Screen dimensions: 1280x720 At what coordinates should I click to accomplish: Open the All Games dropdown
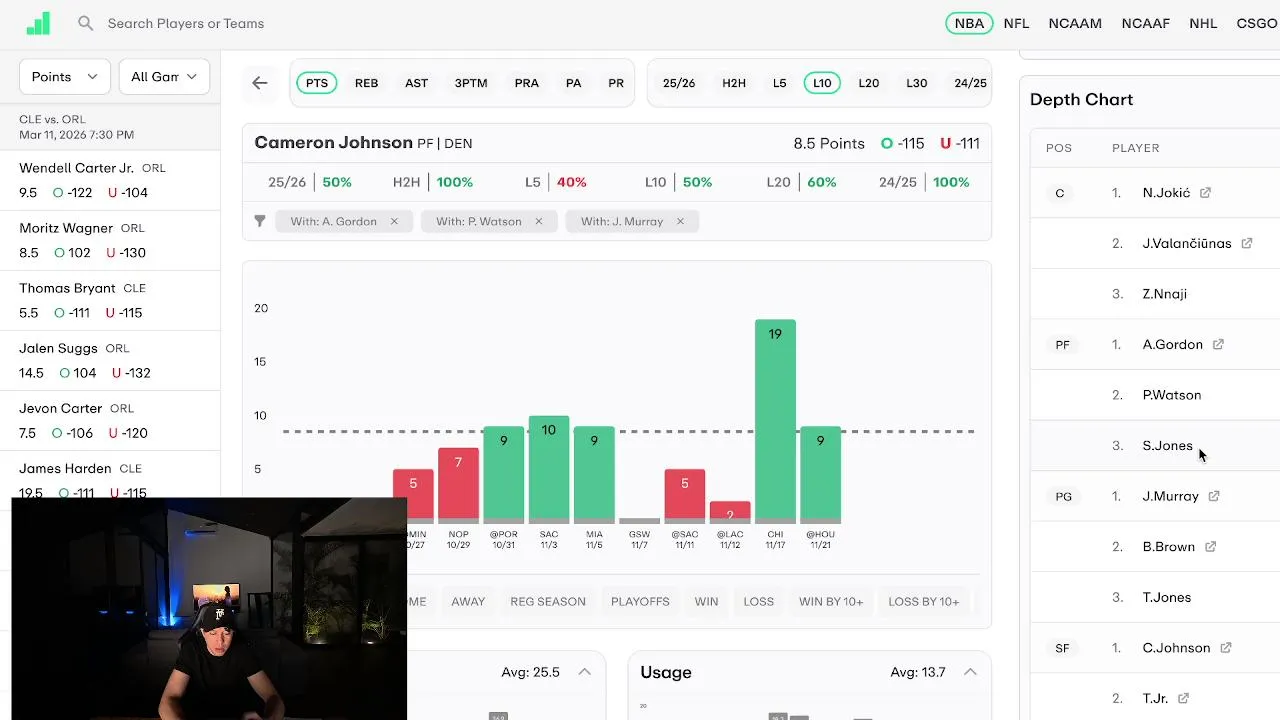pos(164,76)
